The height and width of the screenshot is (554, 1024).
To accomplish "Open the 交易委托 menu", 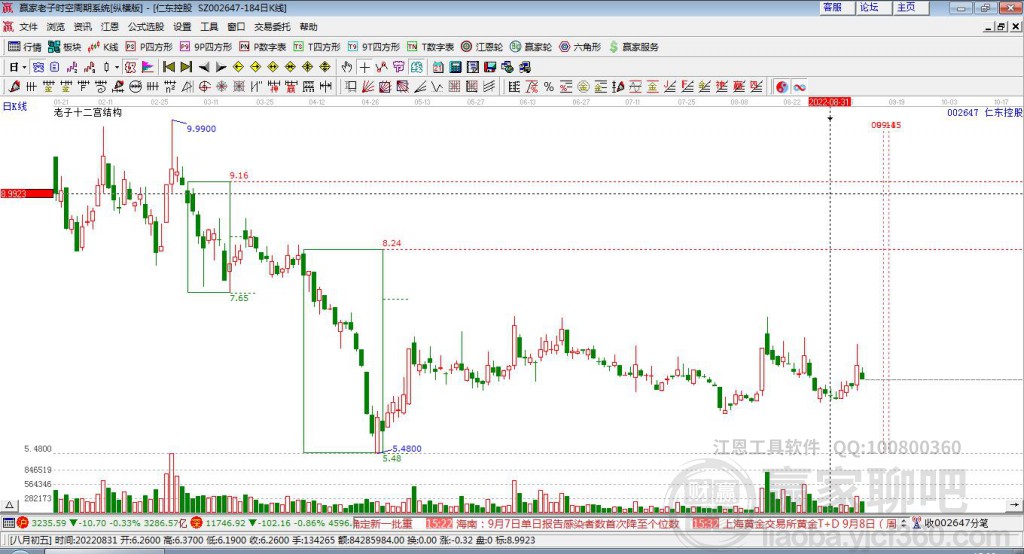I will 272,27.
